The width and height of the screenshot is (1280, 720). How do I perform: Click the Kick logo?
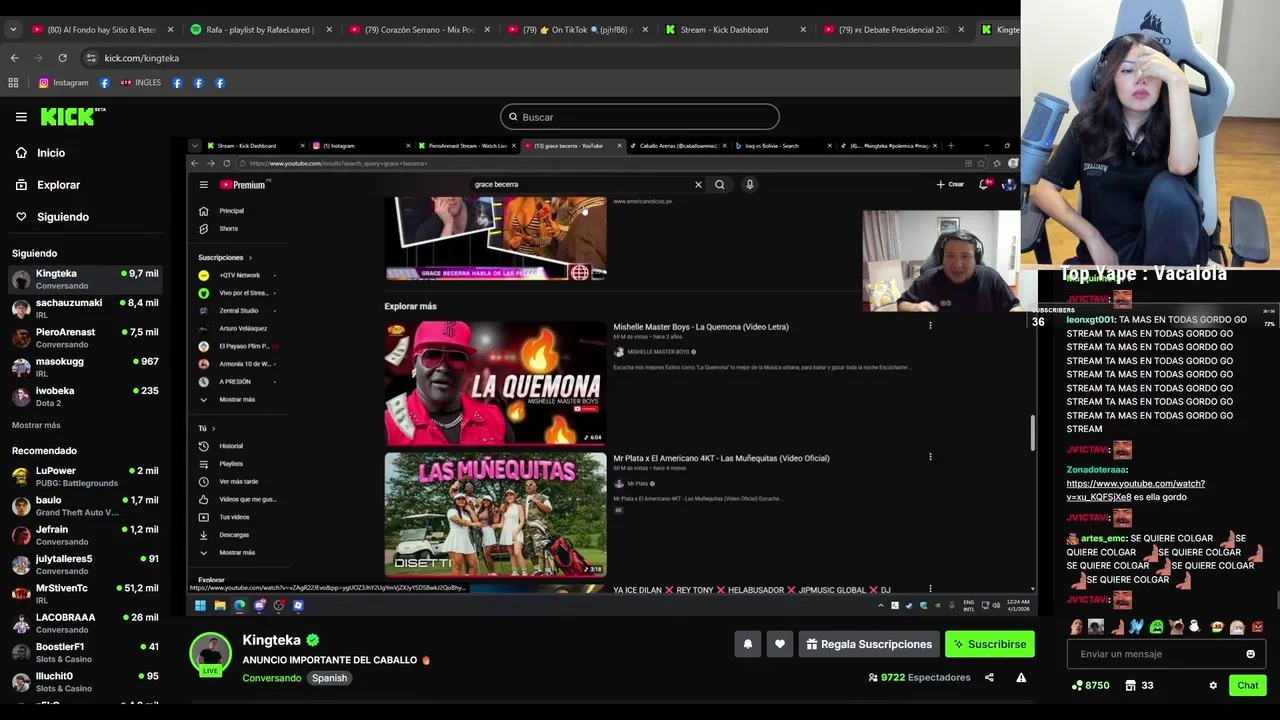(72, 117)
